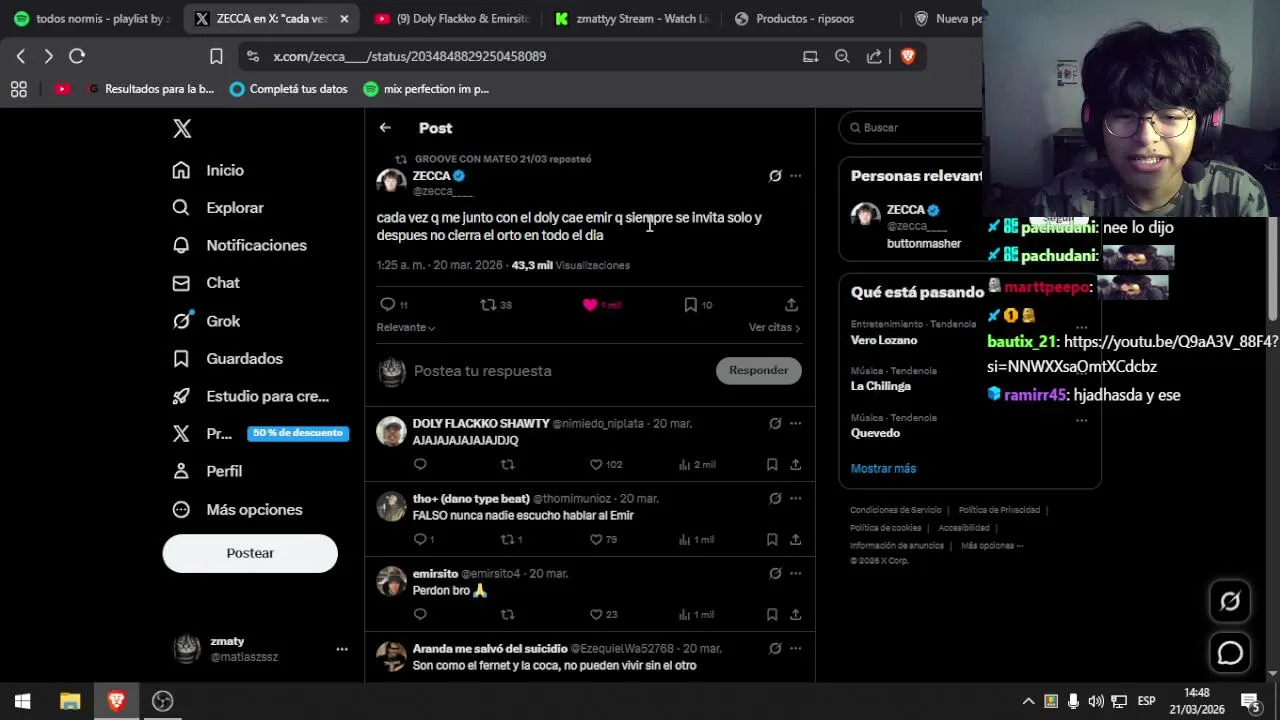Open Estudio para creadores item
This screenshot has width=1280, height=720.
tap(250, 396)
